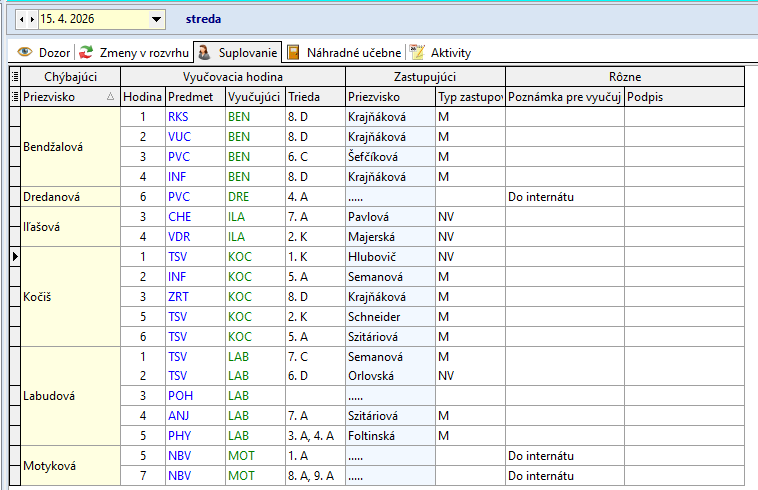Click the Dozor eye icon

tap(25, 52)
